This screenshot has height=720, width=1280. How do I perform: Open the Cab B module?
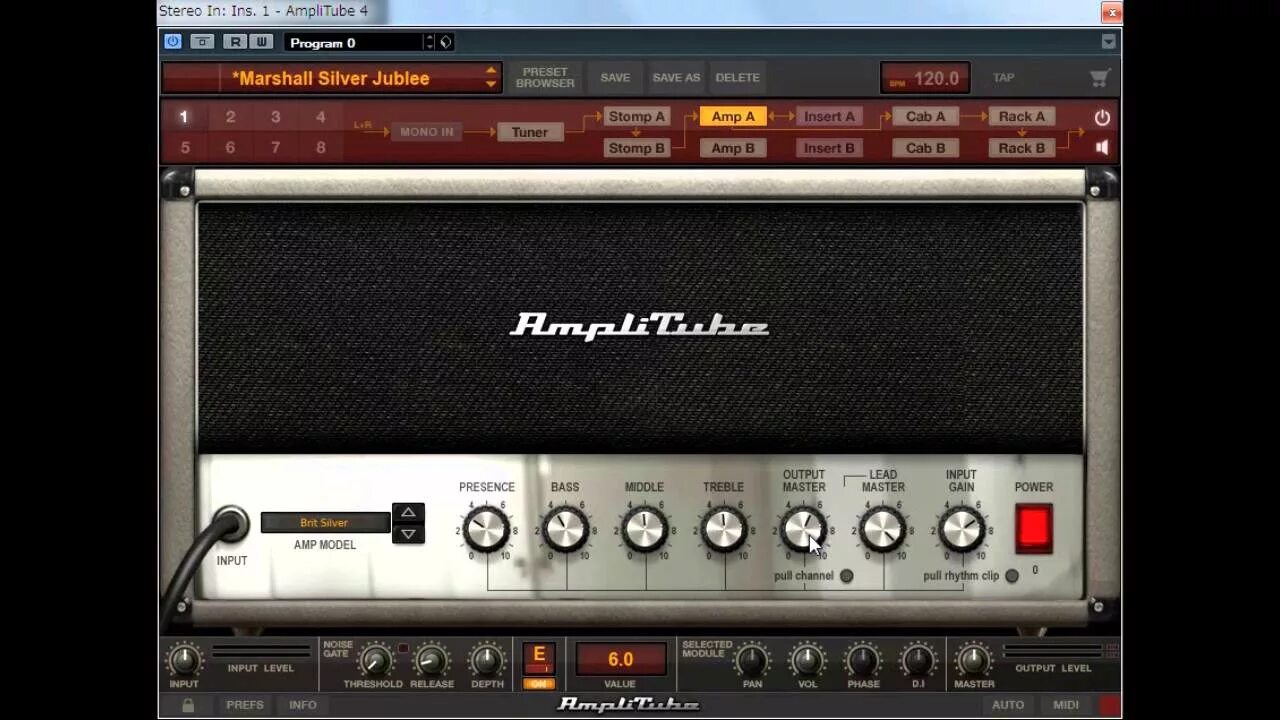tap(925, 147)
